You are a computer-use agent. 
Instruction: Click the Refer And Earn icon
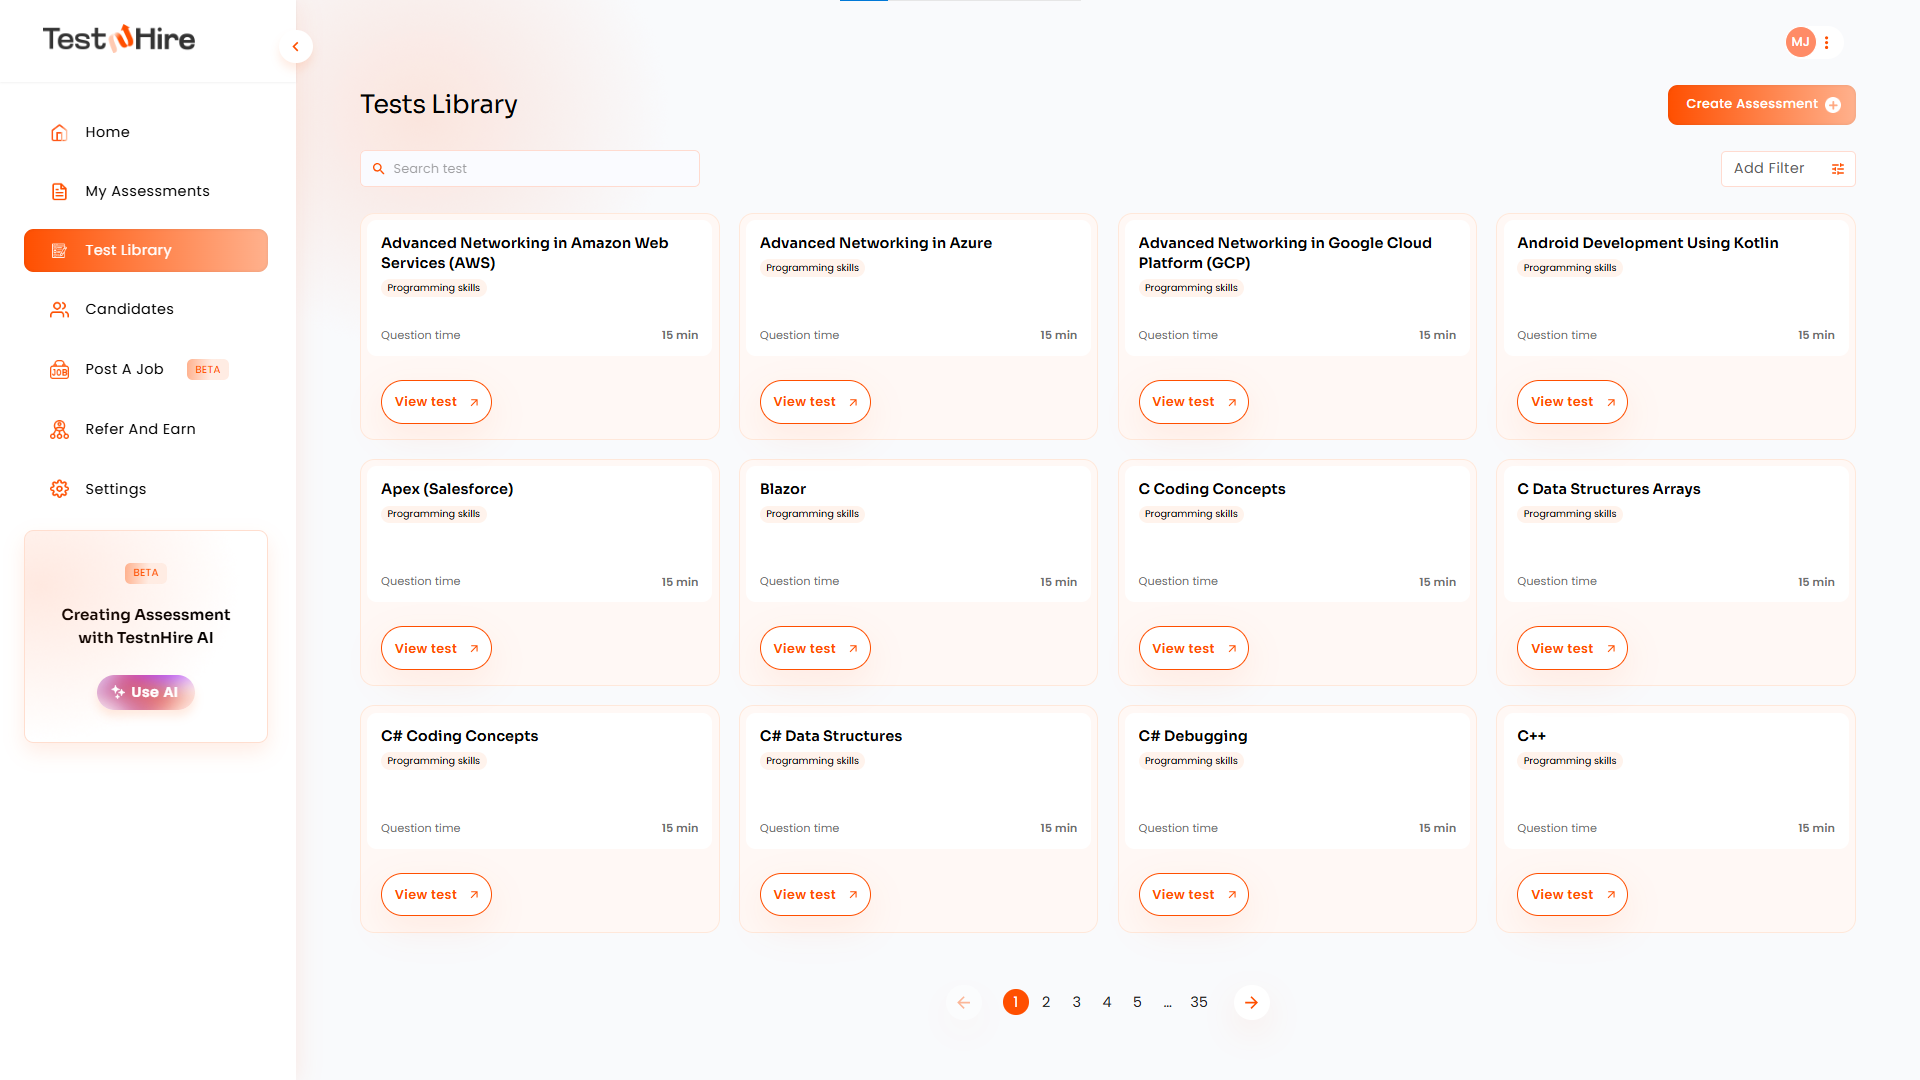pyautogui.click(x=59, y=429)
